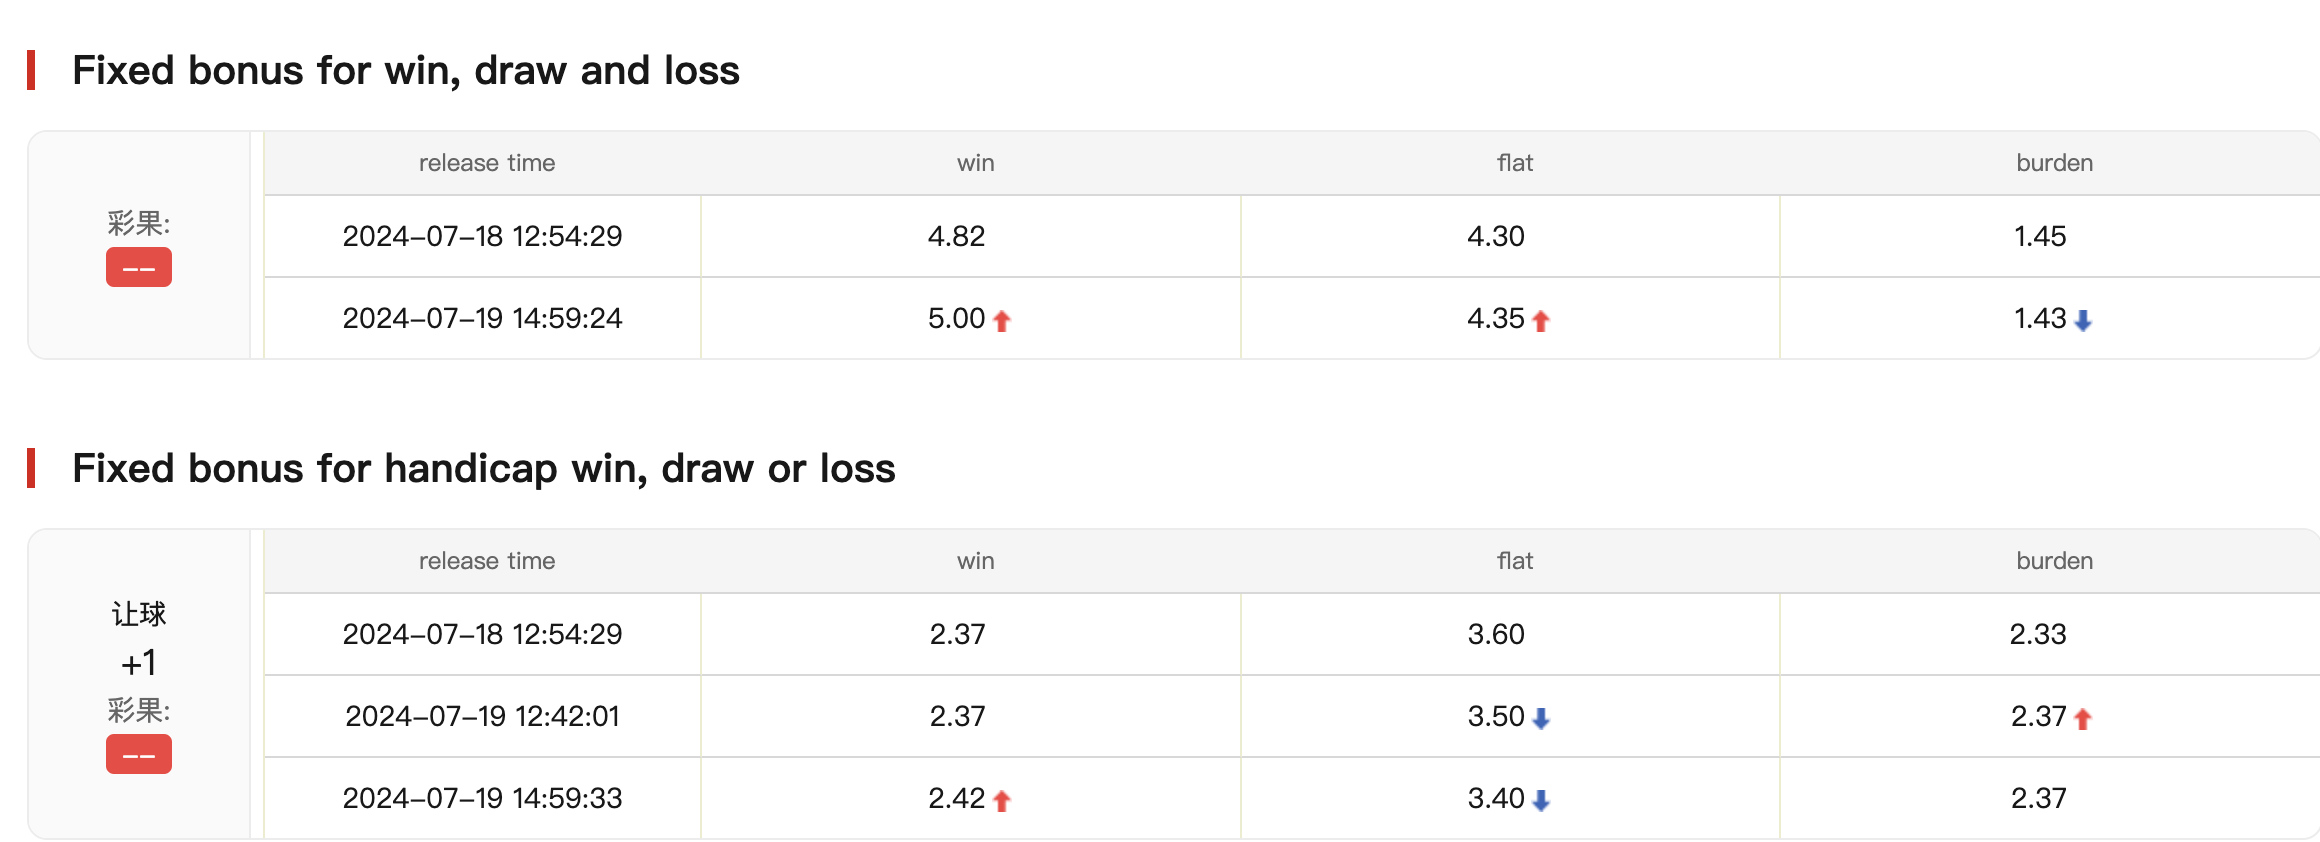Viewport: 2320px width, 842px height.
Task: Click the 3.60 flat odds in handicap table
Action: coord(1496,634)
